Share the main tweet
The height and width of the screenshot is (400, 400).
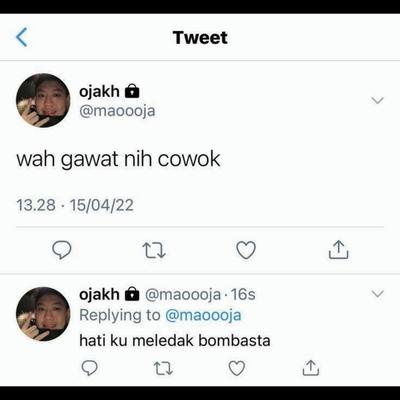point(338,250)
